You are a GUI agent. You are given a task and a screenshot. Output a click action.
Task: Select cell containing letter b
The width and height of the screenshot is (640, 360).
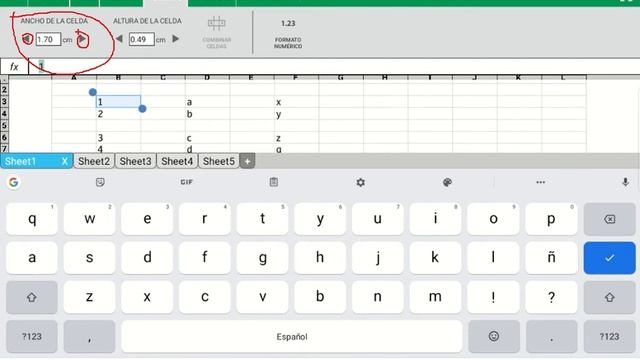coord(207,114)
